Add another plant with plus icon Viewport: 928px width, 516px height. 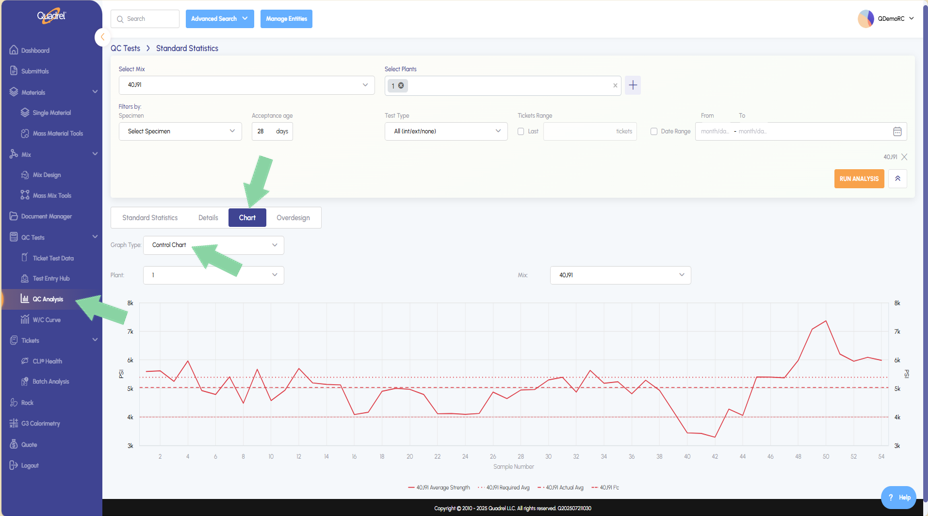pos(633,85)
